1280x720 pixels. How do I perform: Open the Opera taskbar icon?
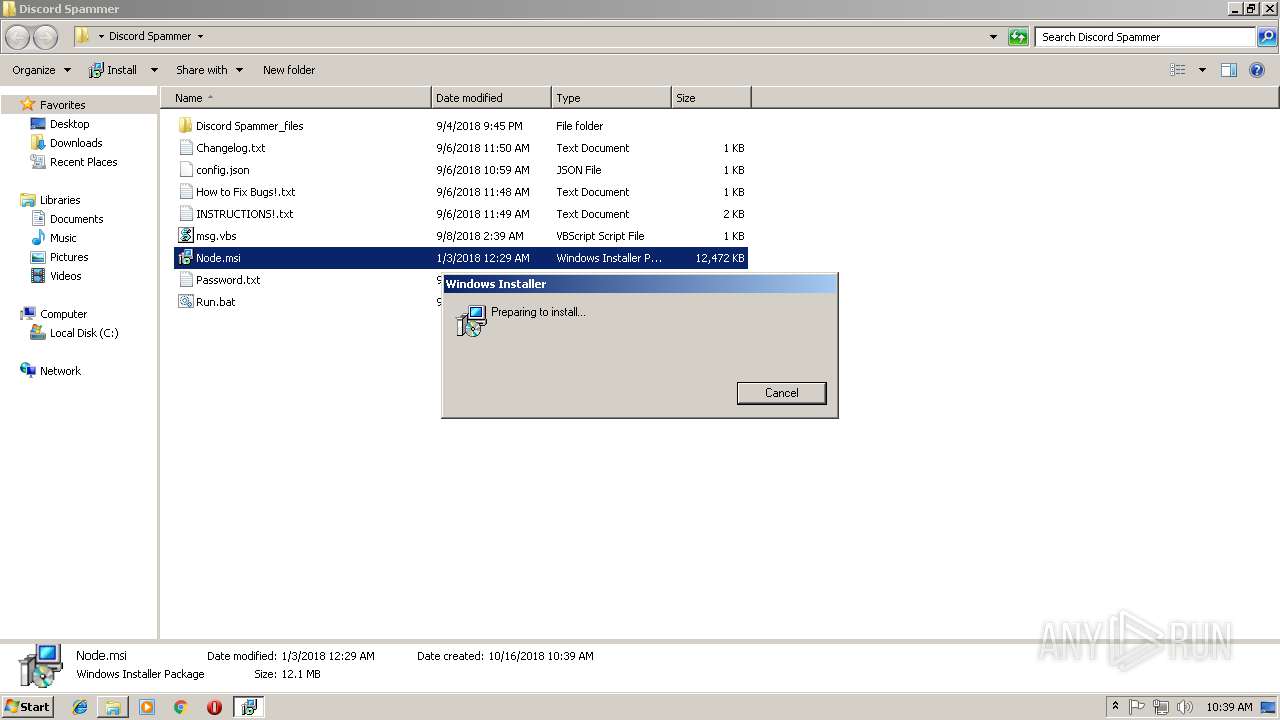(214, 707)
